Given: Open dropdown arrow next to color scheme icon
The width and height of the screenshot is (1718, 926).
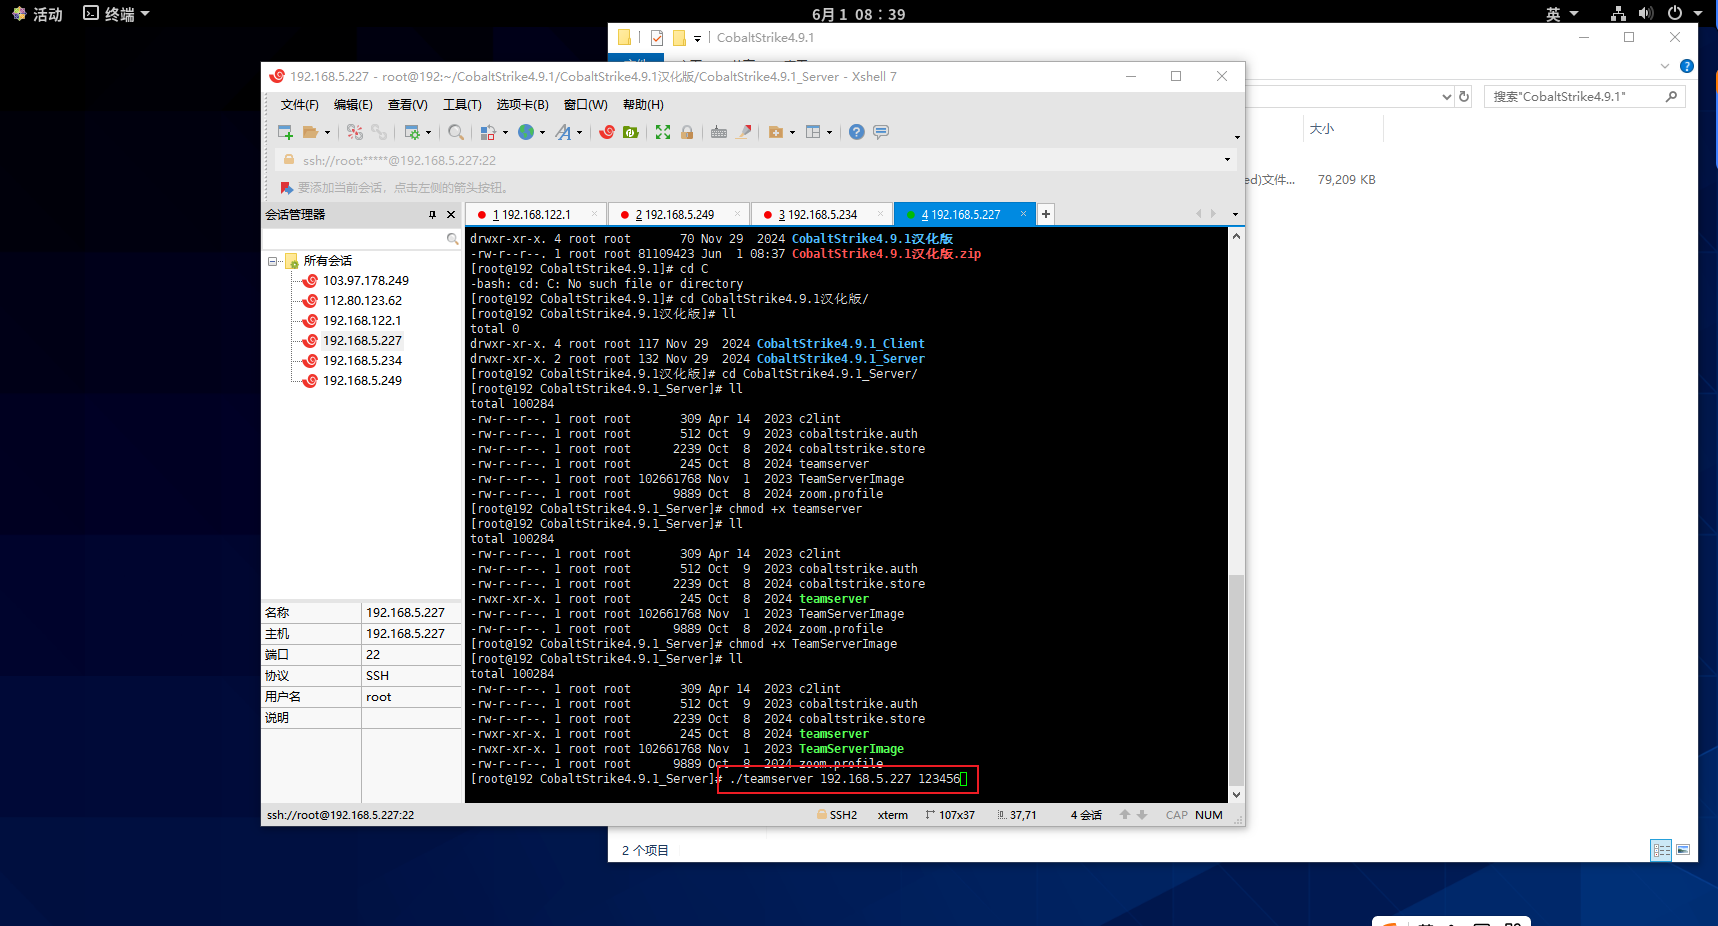Looking at the screenshot, I should coord(505,132).
